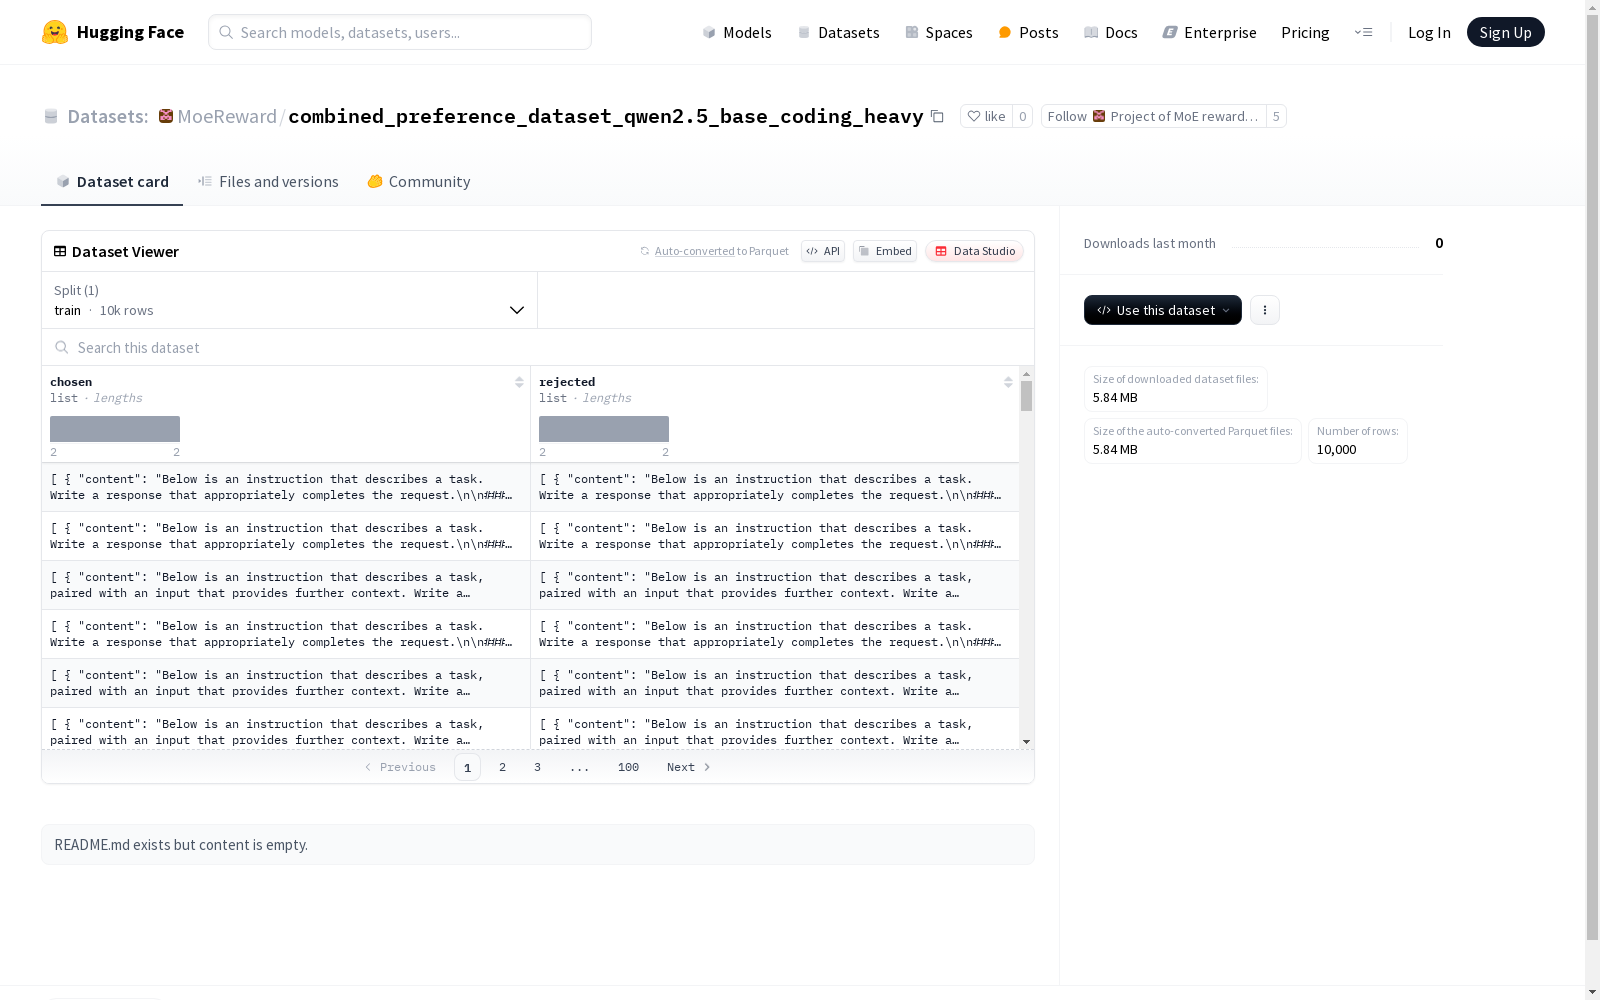
Task: Click the search magnifier in dataset search
Action: (x=62, y=347)
